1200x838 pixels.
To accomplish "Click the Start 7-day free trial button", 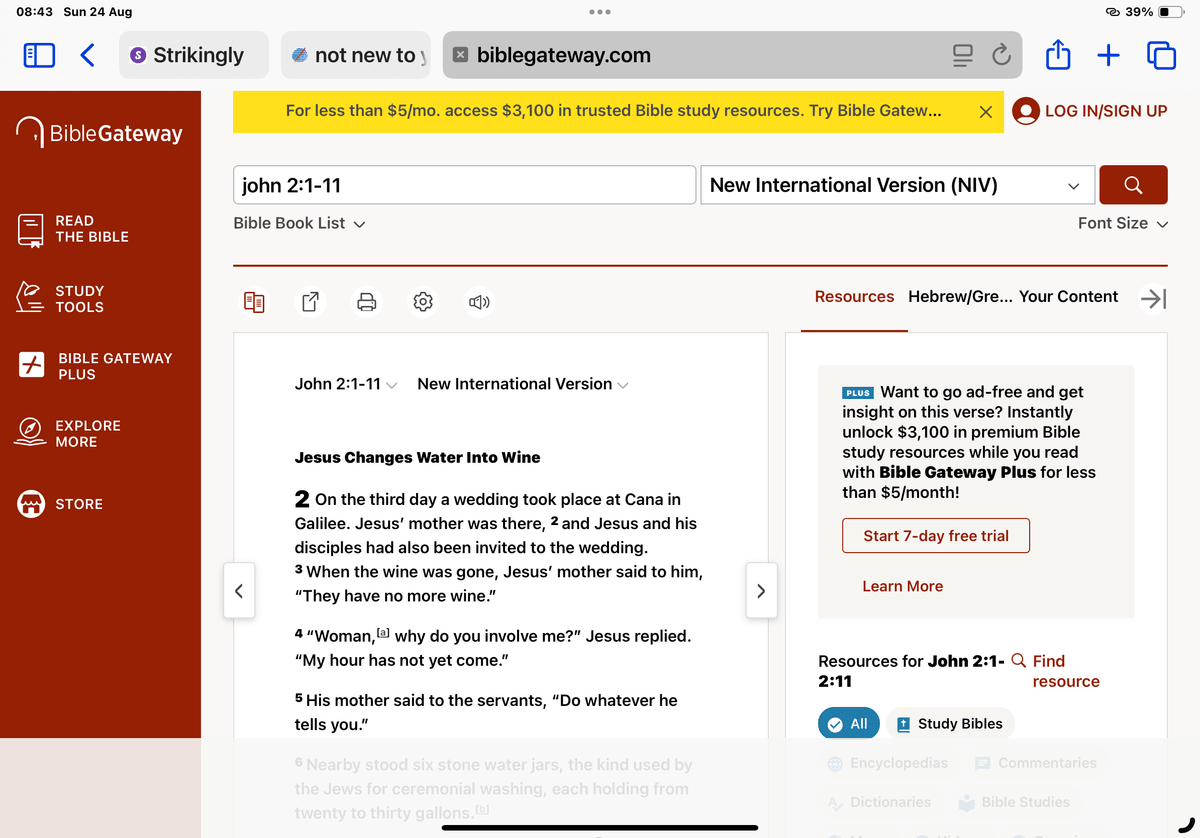I will pyautogui.click(x=936, y=536).
